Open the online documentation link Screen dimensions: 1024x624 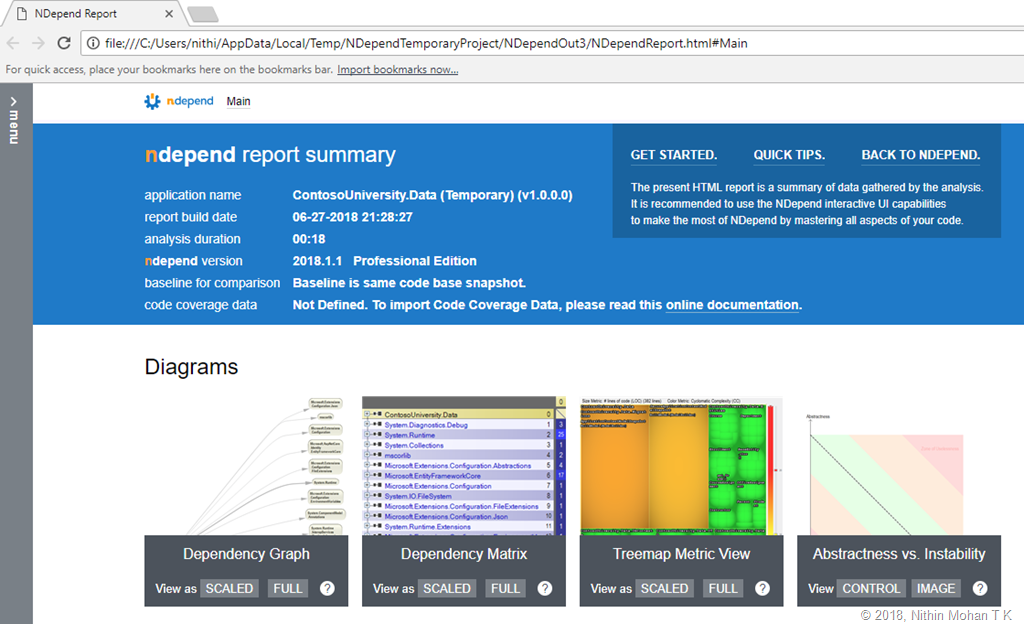[732, 305]
